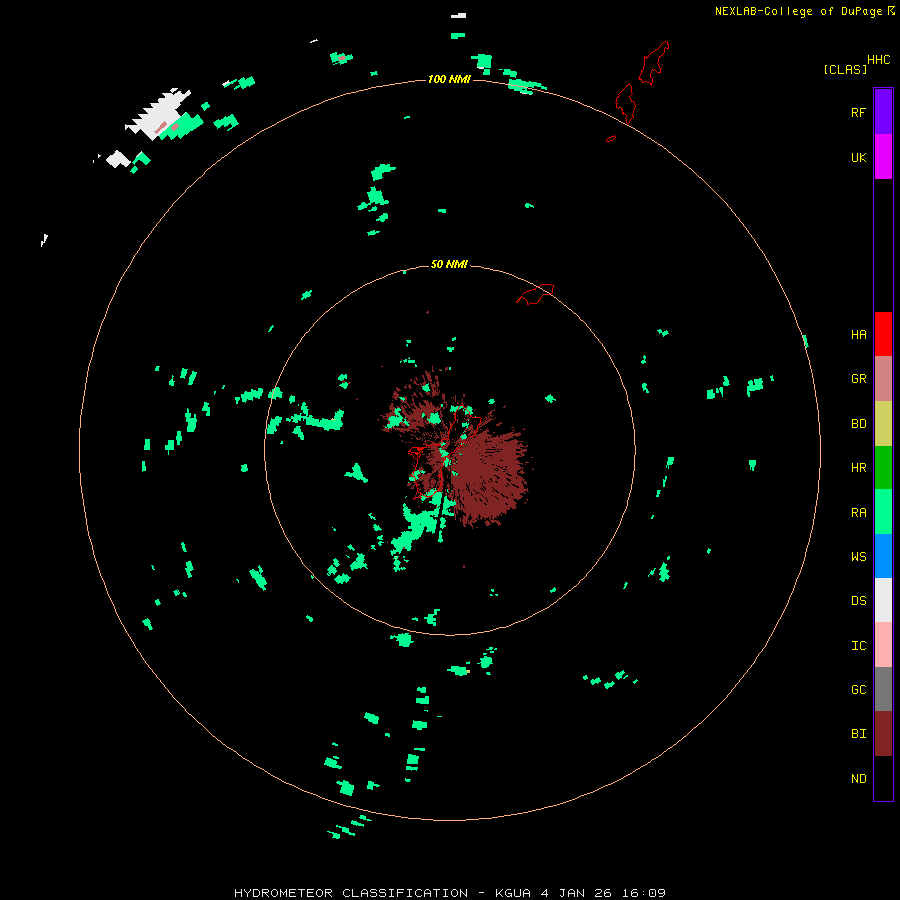This screenshot has height=900, width=900.
Task: Click the GC legend label
Action: [858, 690]
